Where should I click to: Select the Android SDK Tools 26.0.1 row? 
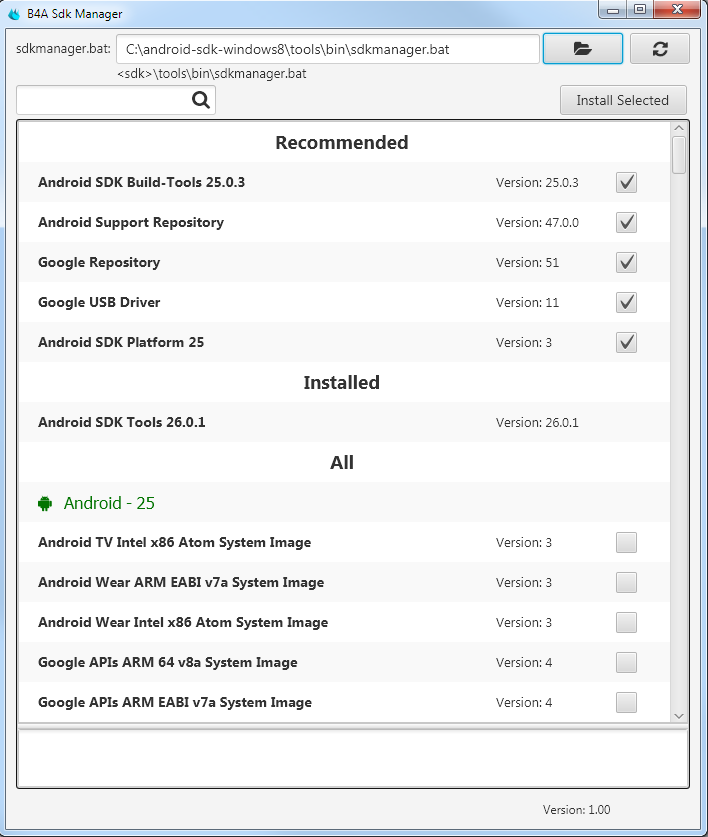tap(344, 422)
